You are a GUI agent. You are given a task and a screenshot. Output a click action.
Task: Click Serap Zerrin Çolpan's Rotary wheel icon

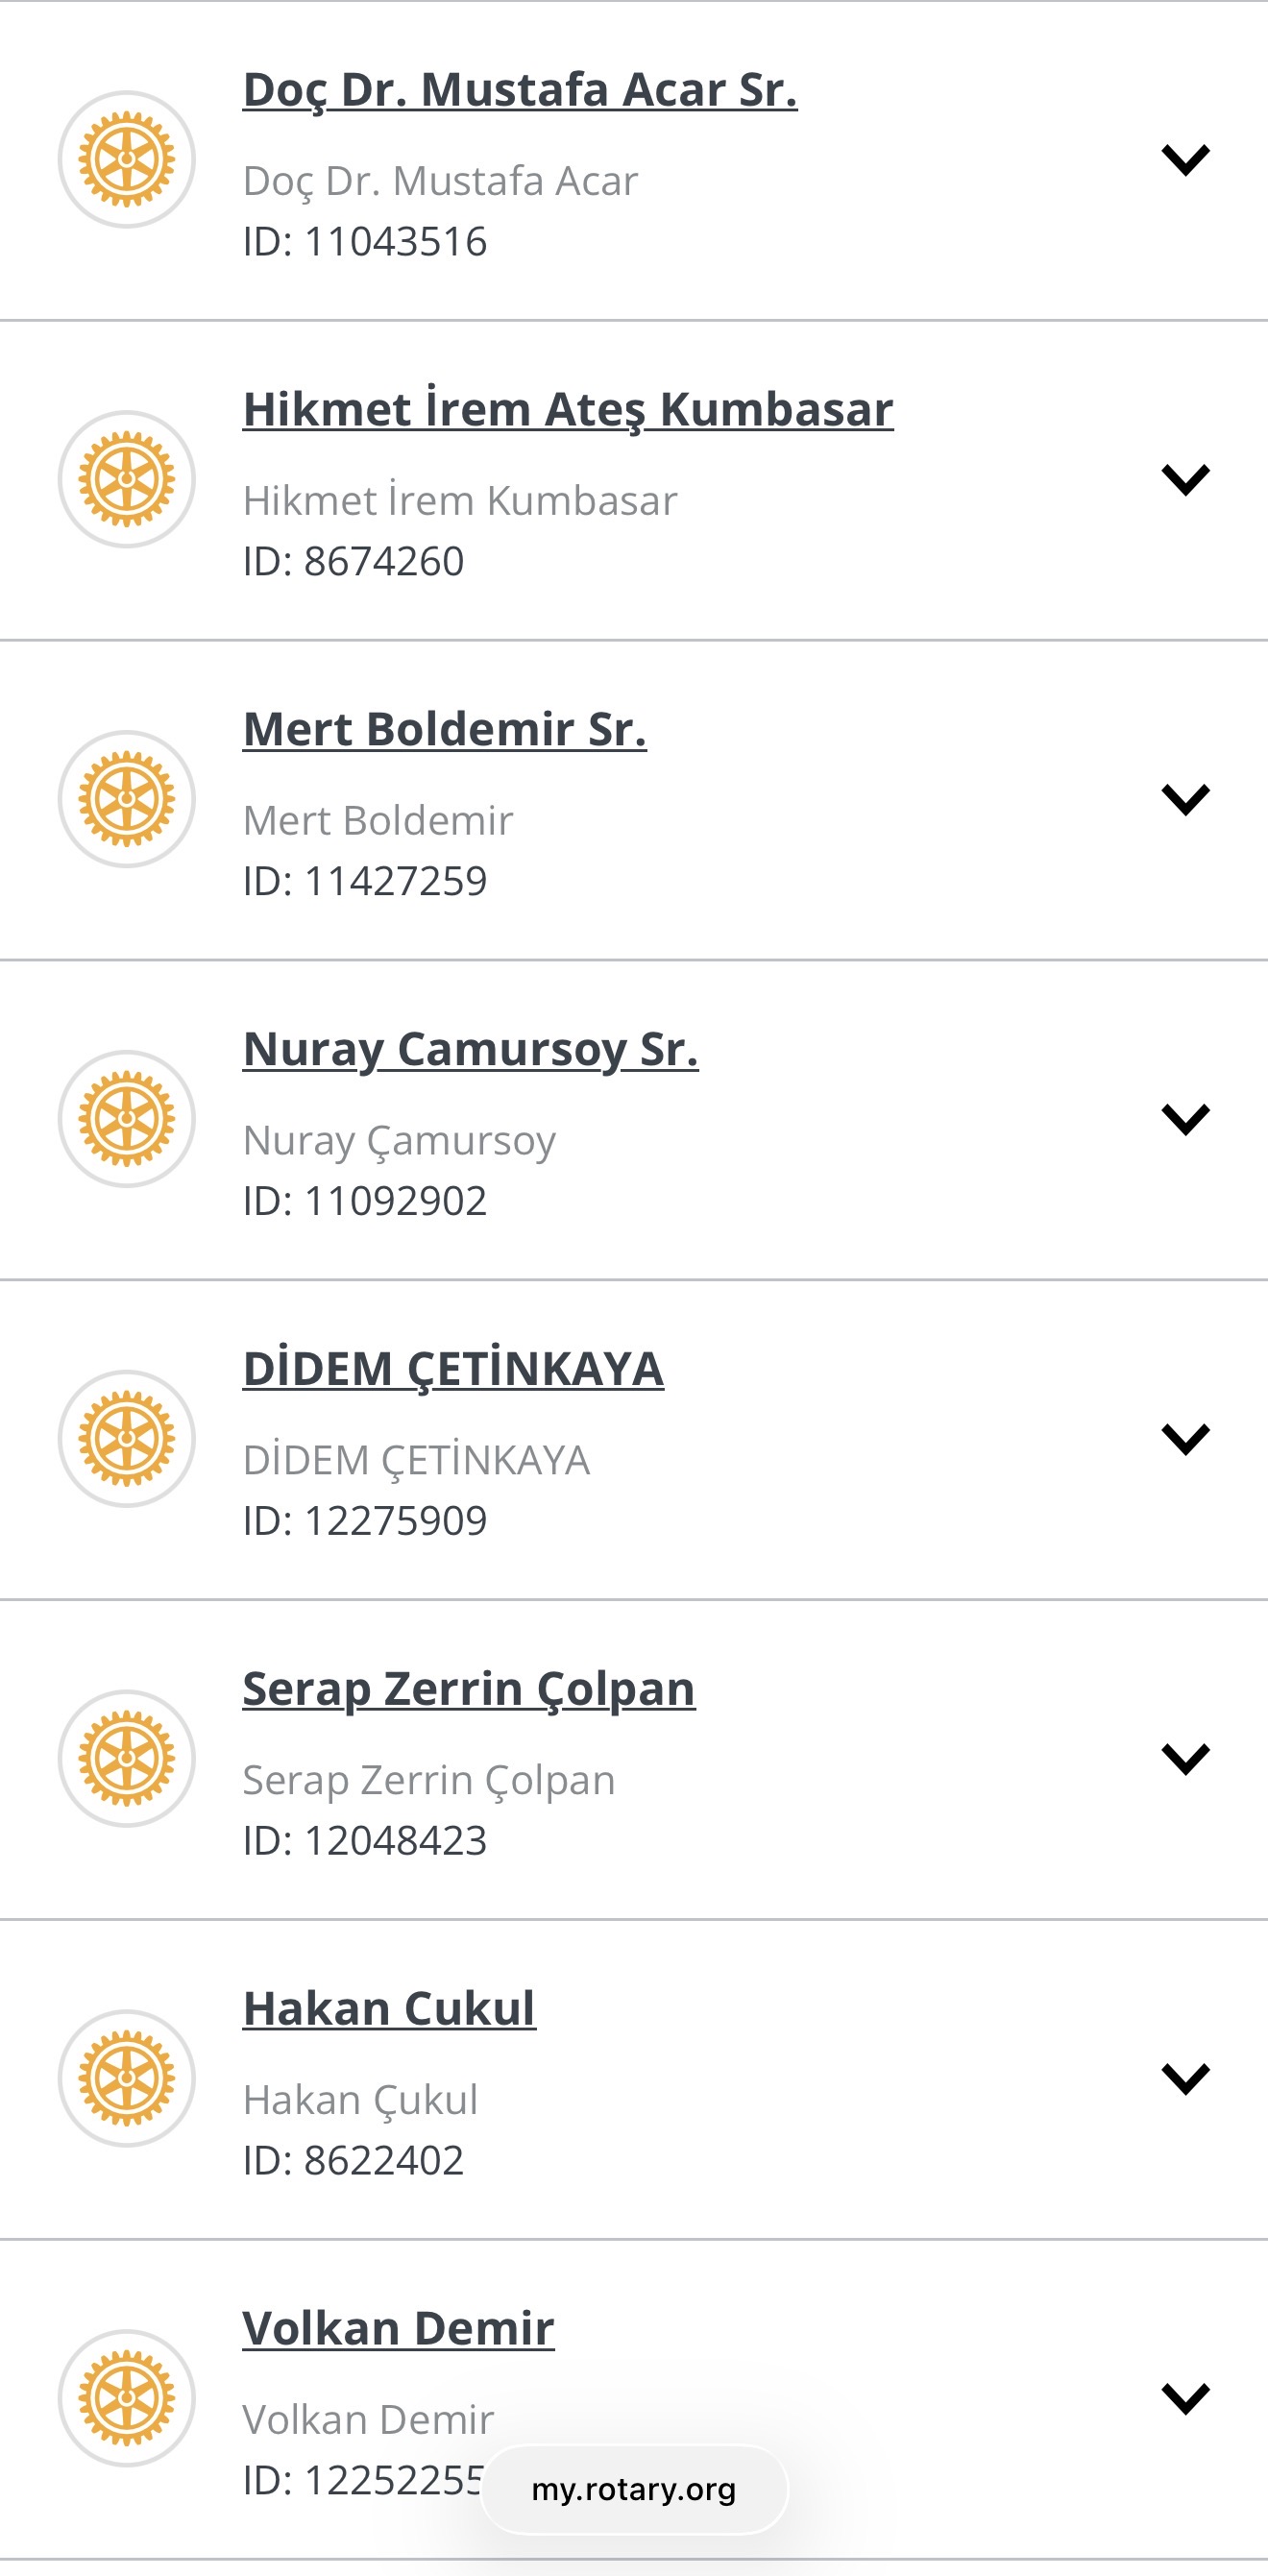127,1758
